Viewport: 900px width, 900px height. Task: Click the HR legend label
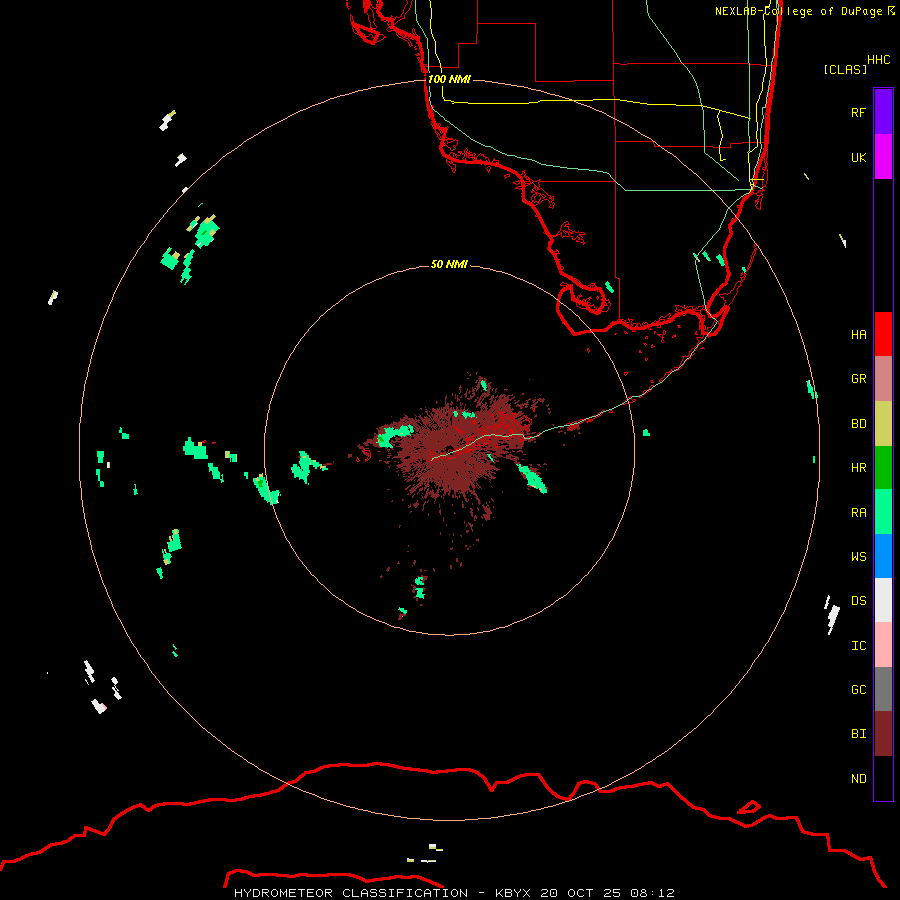(x=858, y=468)
